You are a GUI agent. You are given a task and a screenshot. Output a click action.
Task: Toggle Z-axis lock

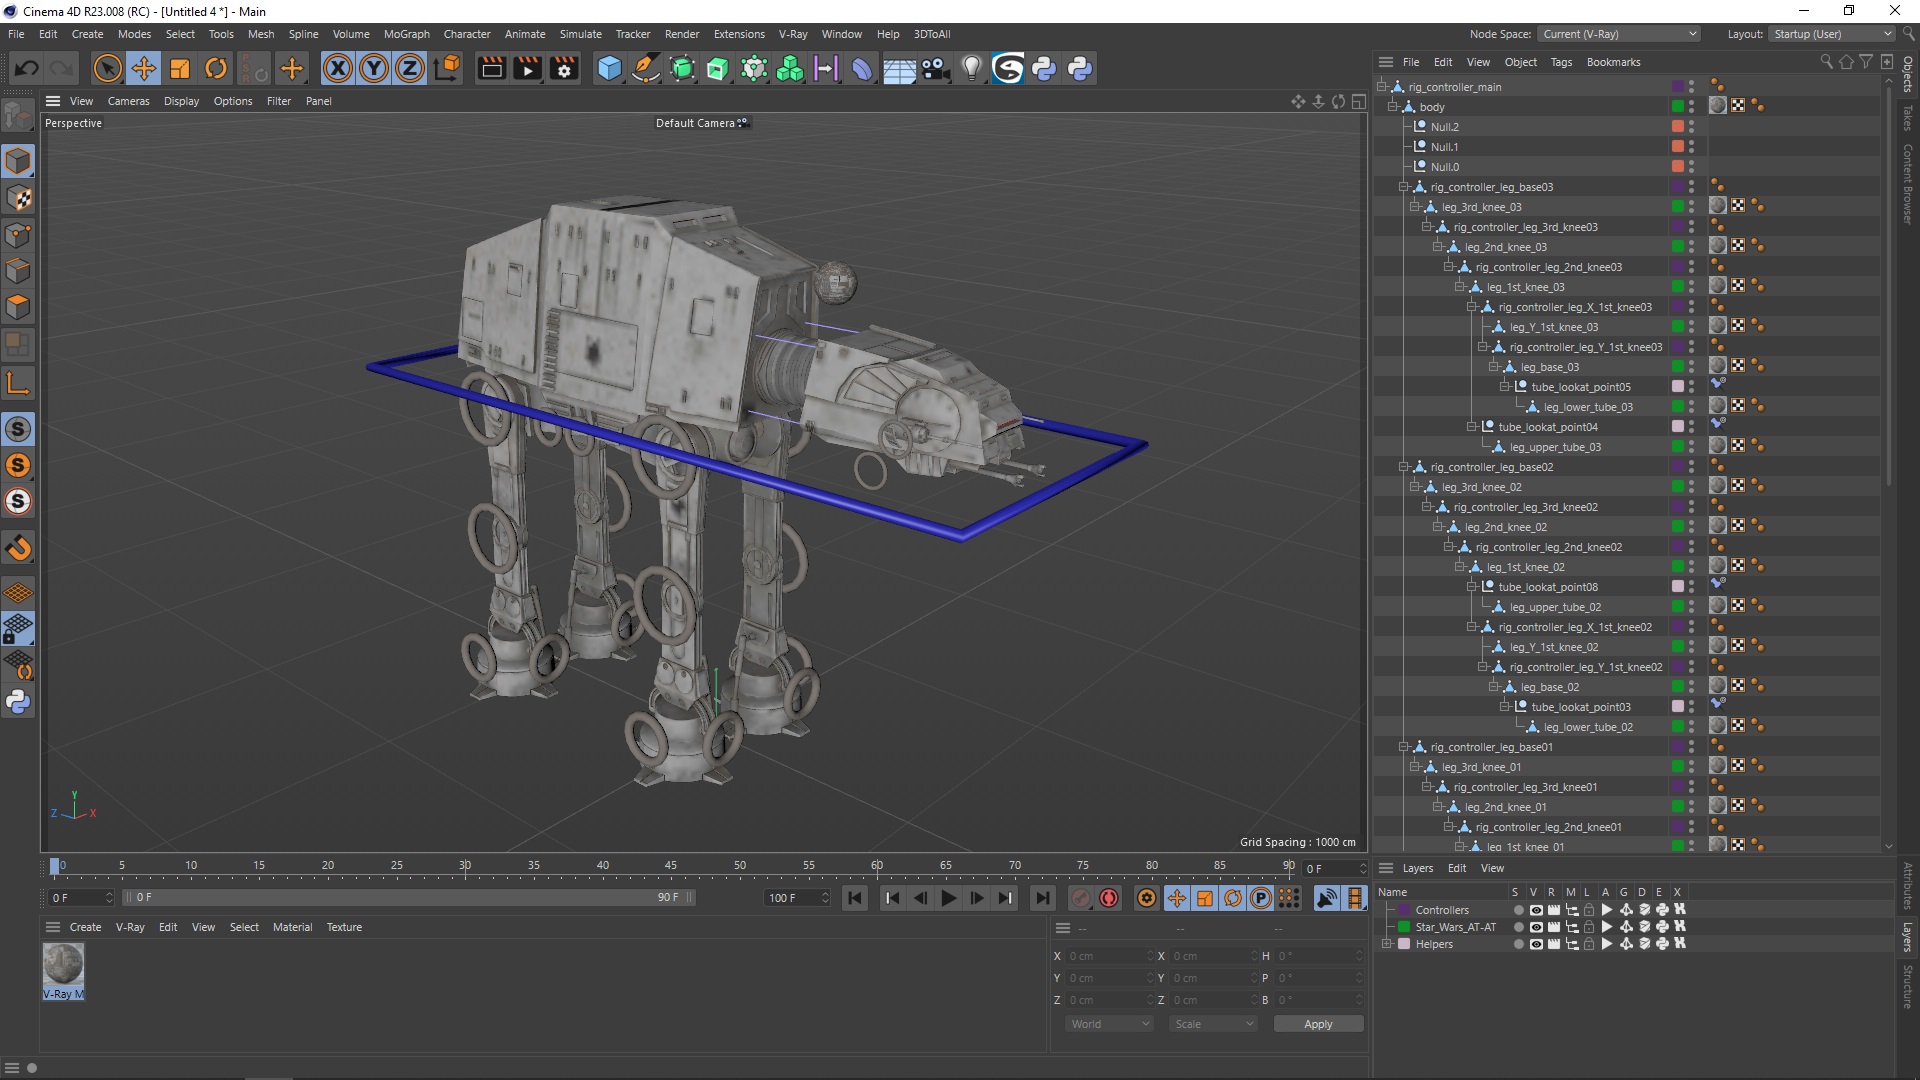[x=410, y=68]
